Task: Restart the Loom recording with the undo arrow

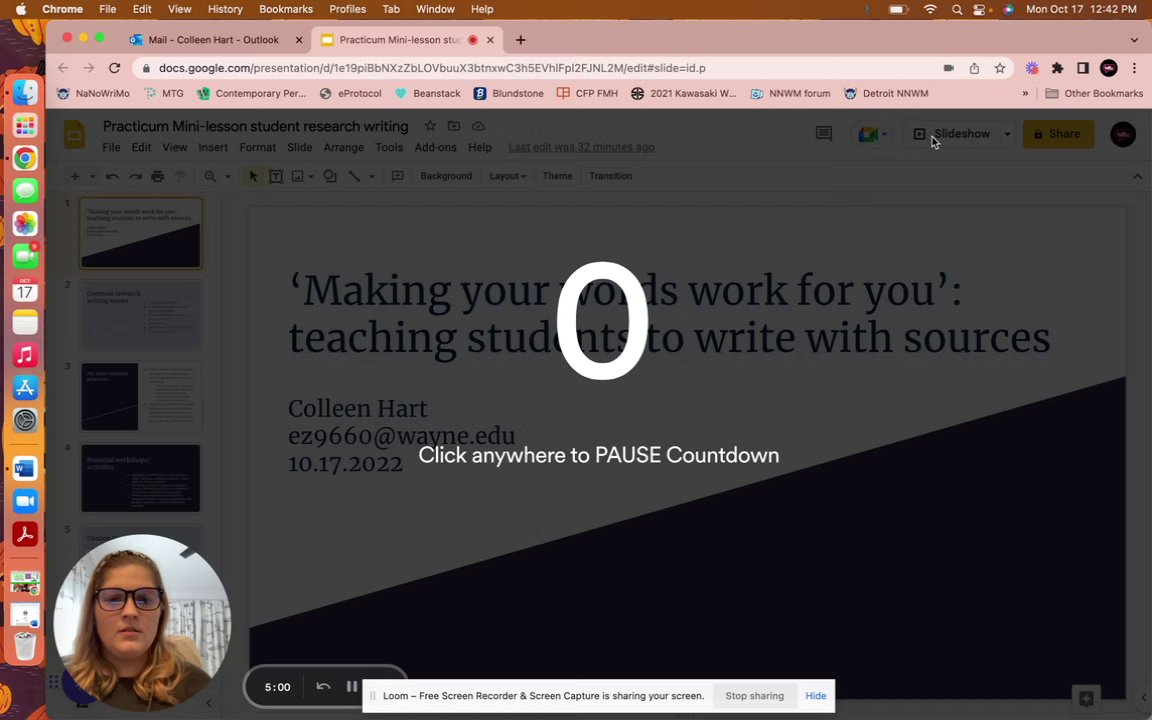Action: [323, 686]
